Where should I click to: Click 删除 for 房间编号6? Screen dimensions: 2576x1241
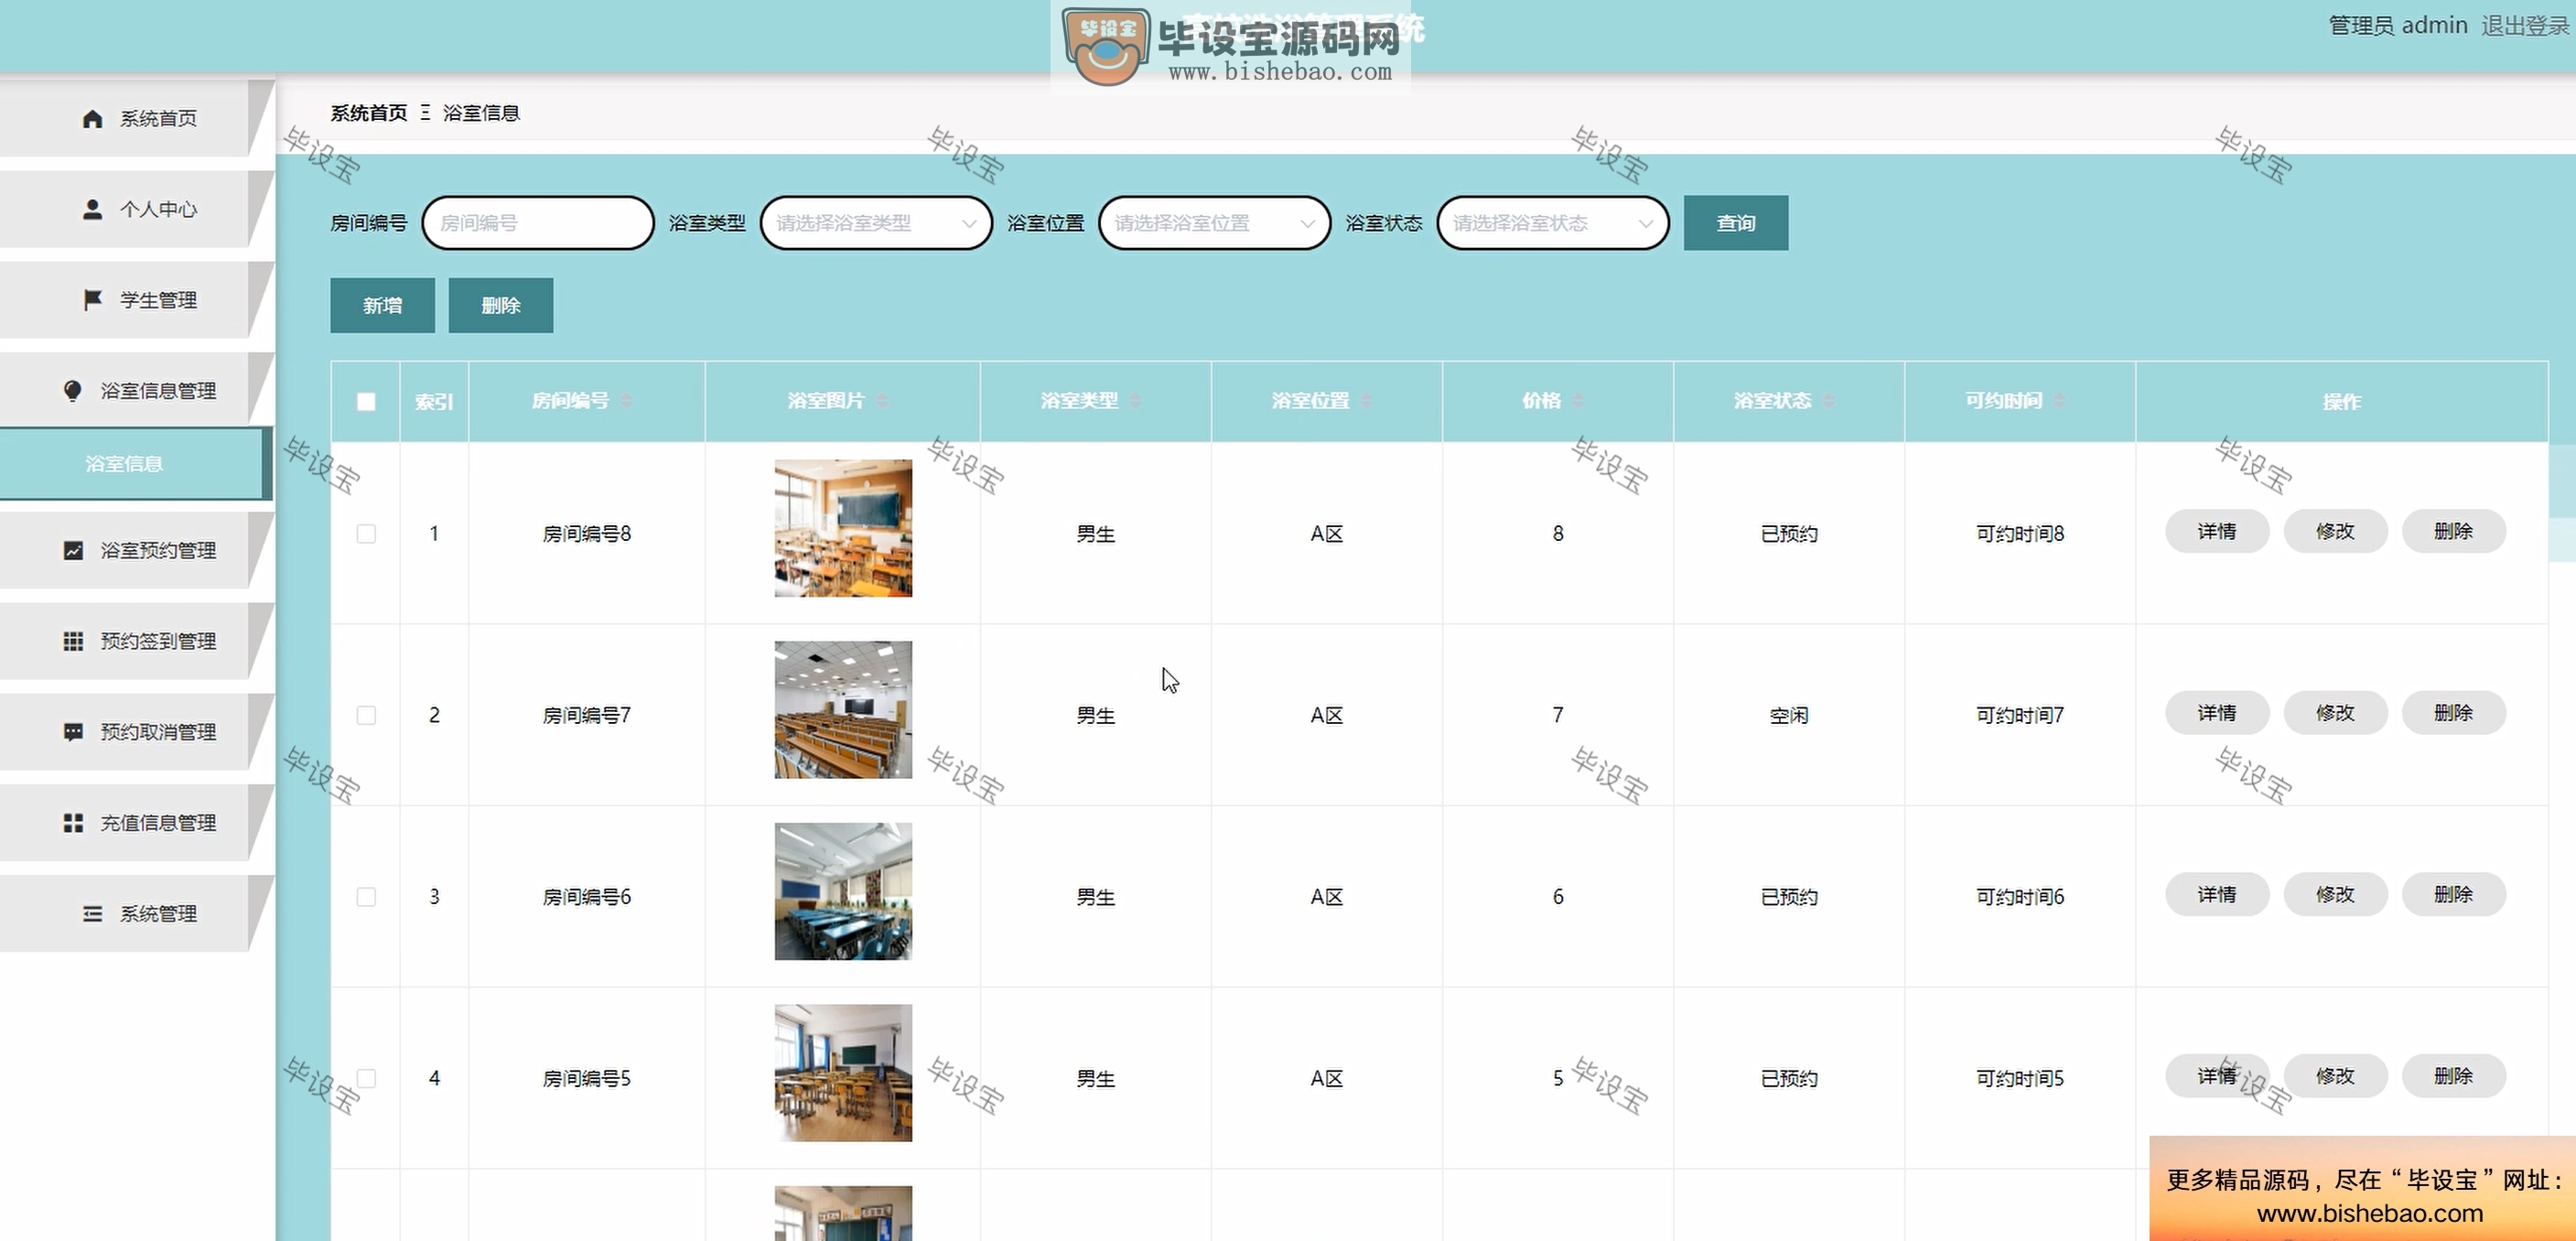click(x=2454, y=895)
